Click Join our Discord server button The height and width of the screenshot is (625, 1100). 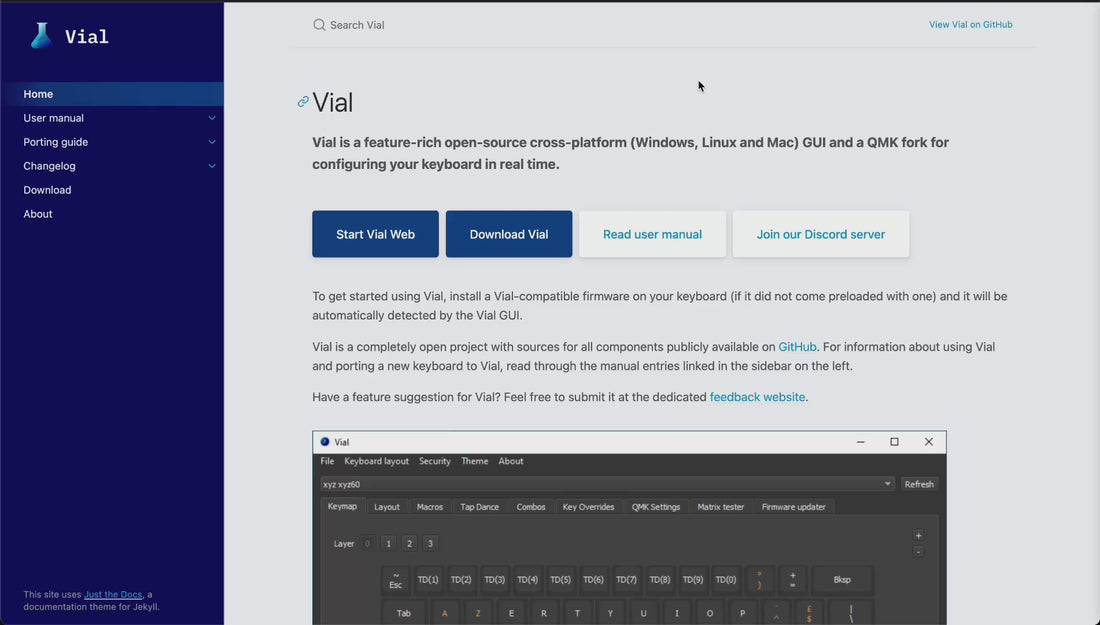point(821,234)
